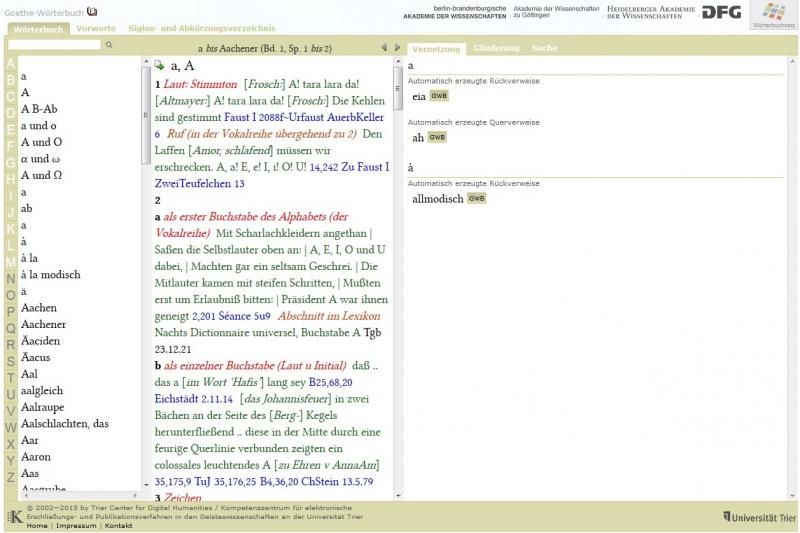Go to previous article with left arrow
This screenshot has height=533, width=800.
pos(384,47)
